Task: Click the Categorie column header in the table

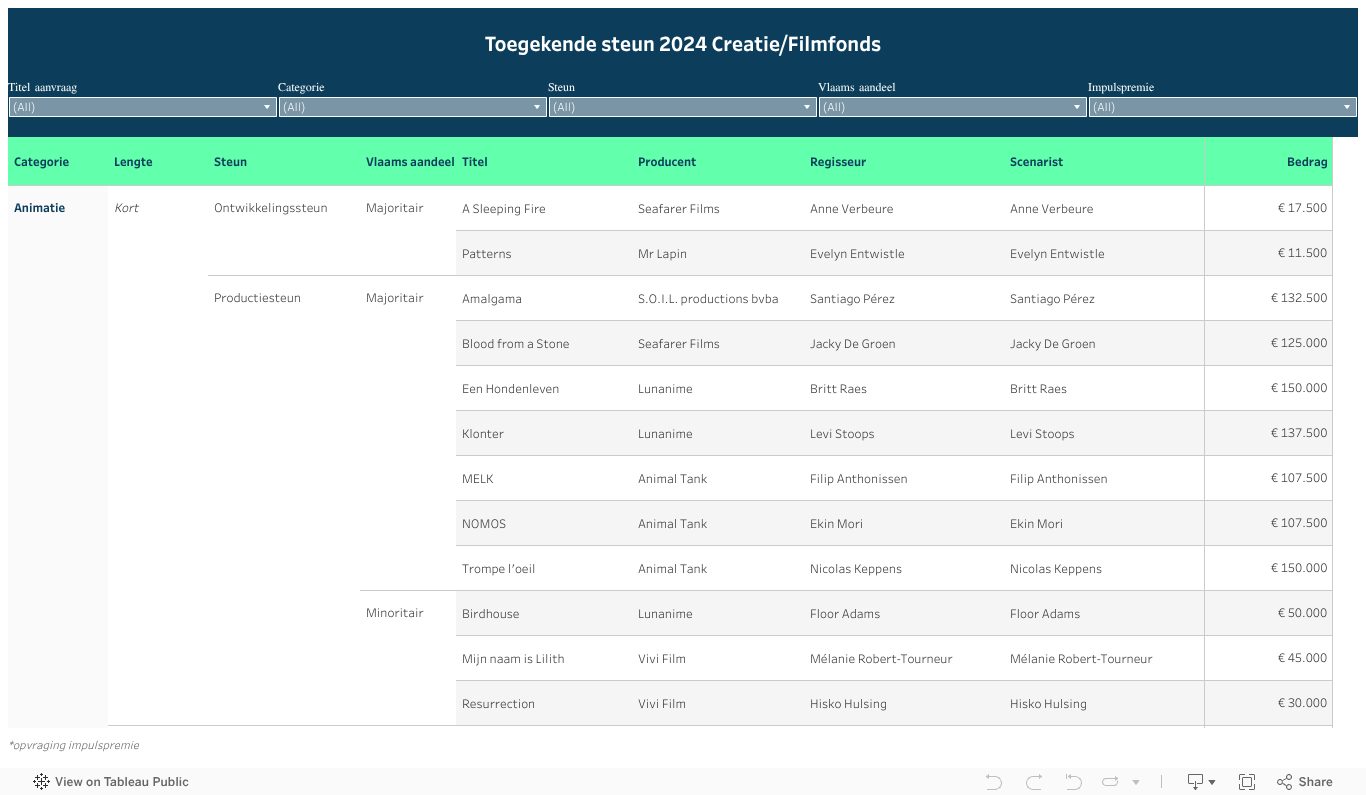Action: click(42, 162)
